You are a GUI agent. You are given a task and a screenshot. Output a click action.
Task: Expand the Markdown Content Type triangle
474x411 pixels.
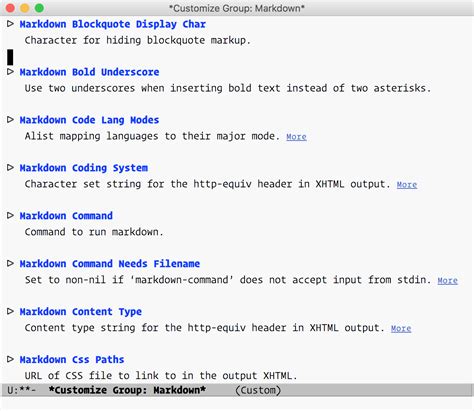coord(10,311)
